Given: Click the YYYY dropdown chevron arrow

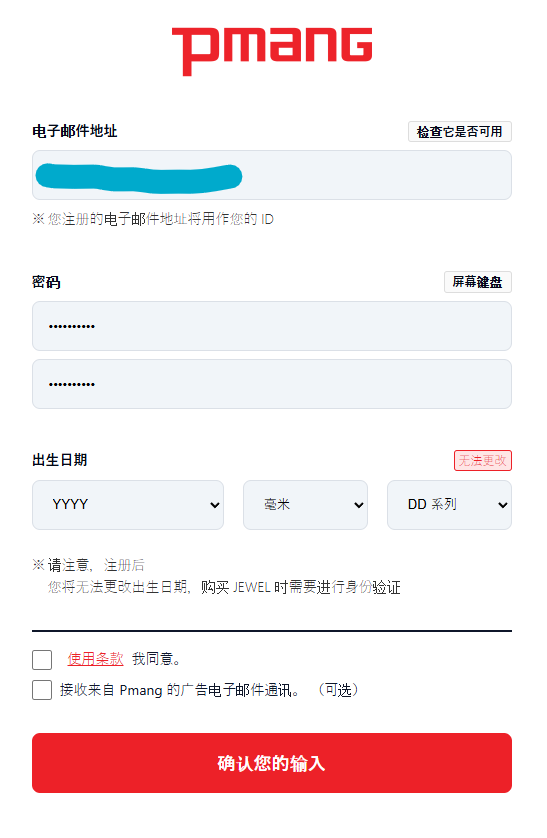Looking at the screenshot, I should coord(215,505).
